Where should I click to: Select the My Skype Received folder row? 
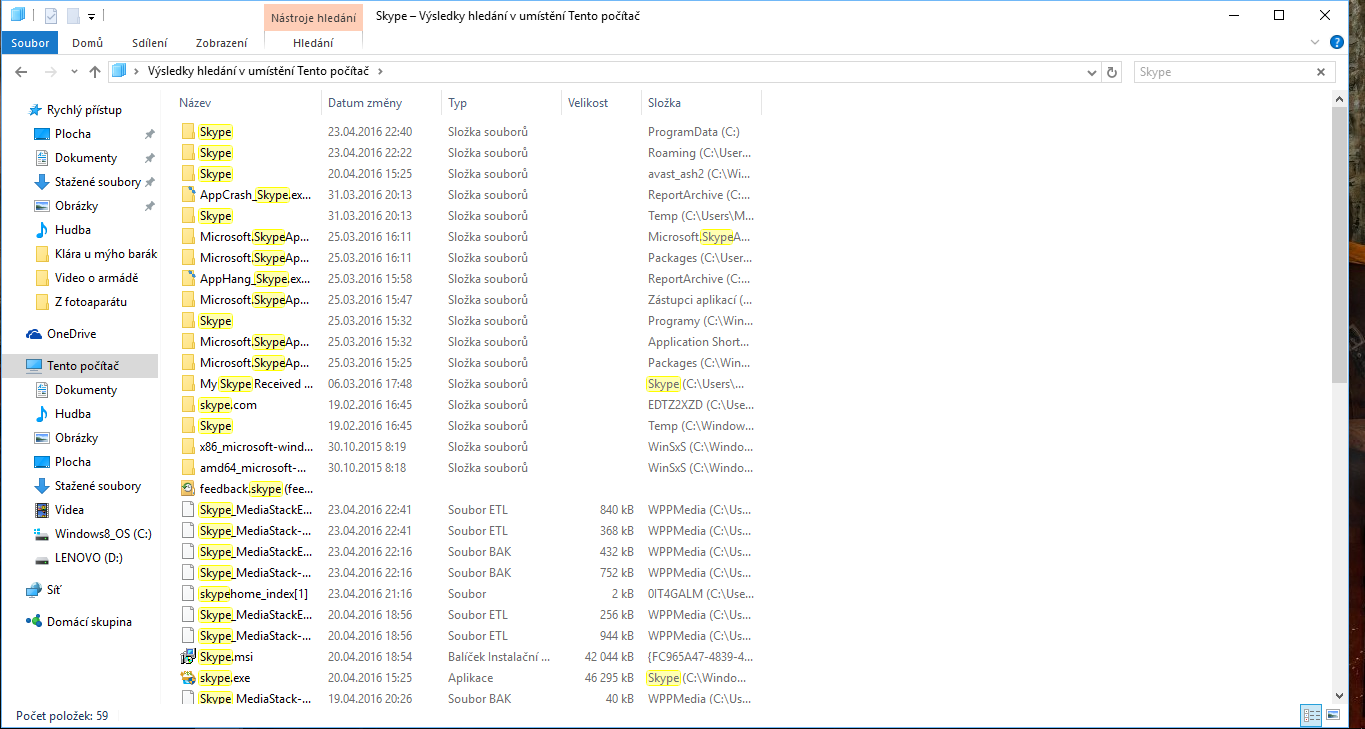pos(467,384)
